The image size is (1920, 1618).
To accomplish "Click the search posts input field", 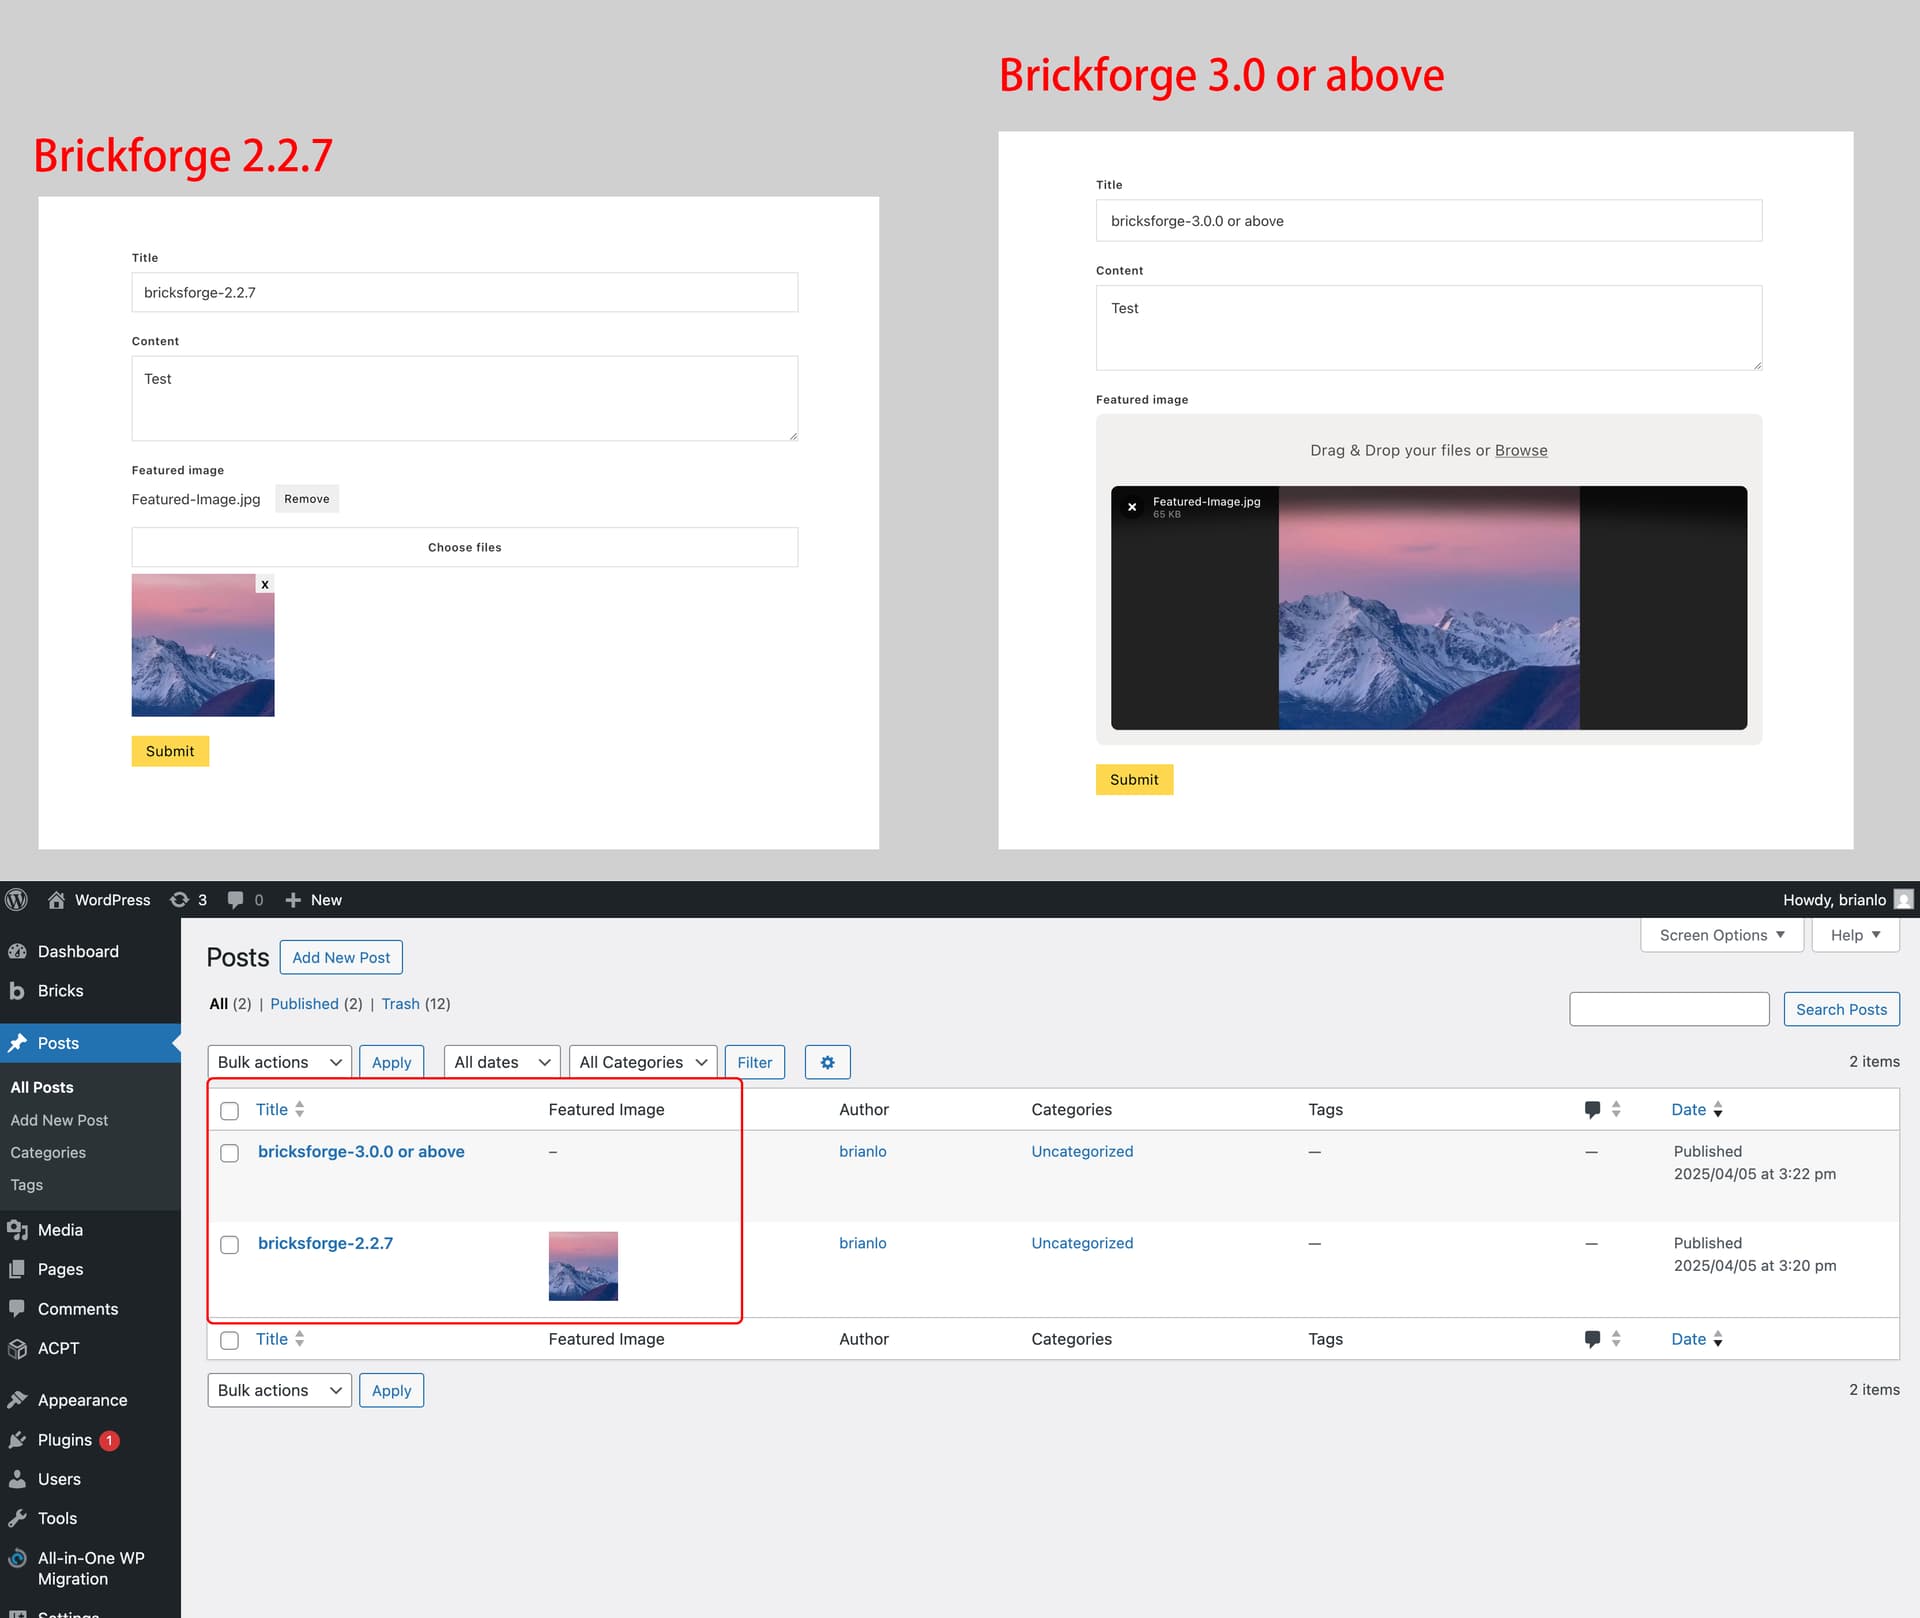I will 1669,1009.
